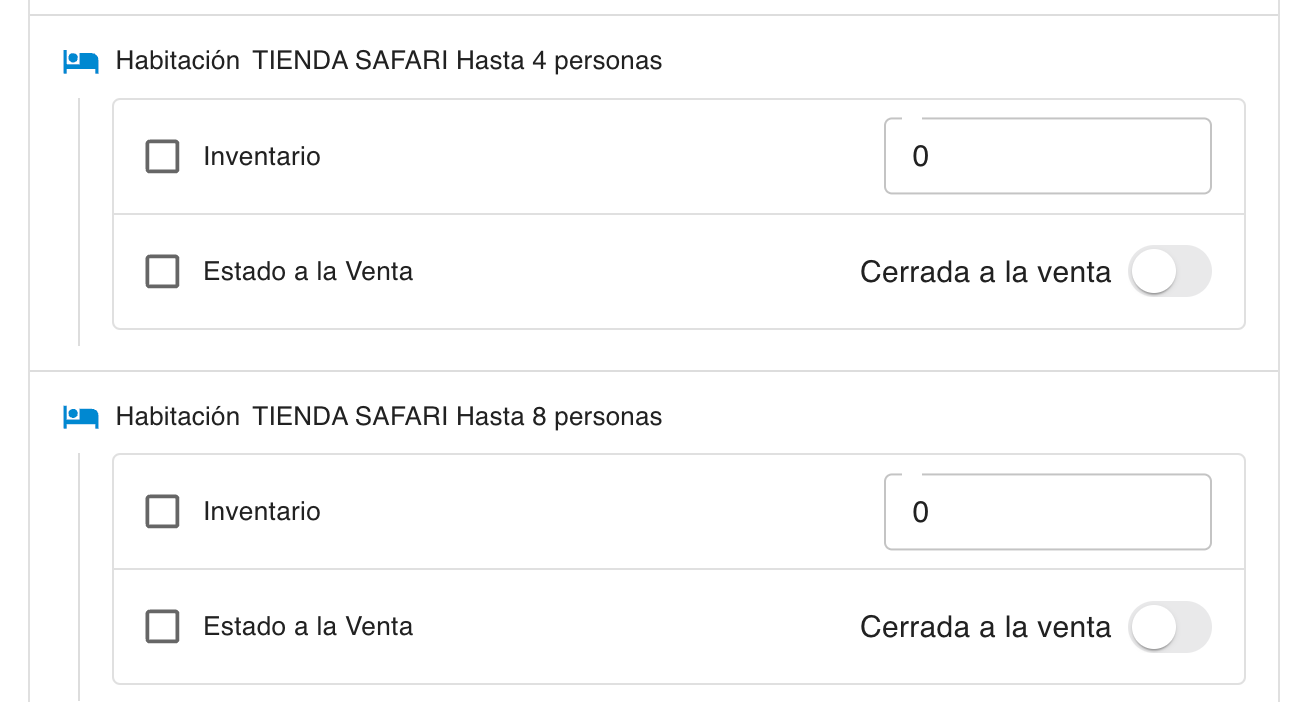Image resolution: width=1292 pixels, height=702 pixels.
Task: Click the Inventario label in the second room card
Action: 261,511
